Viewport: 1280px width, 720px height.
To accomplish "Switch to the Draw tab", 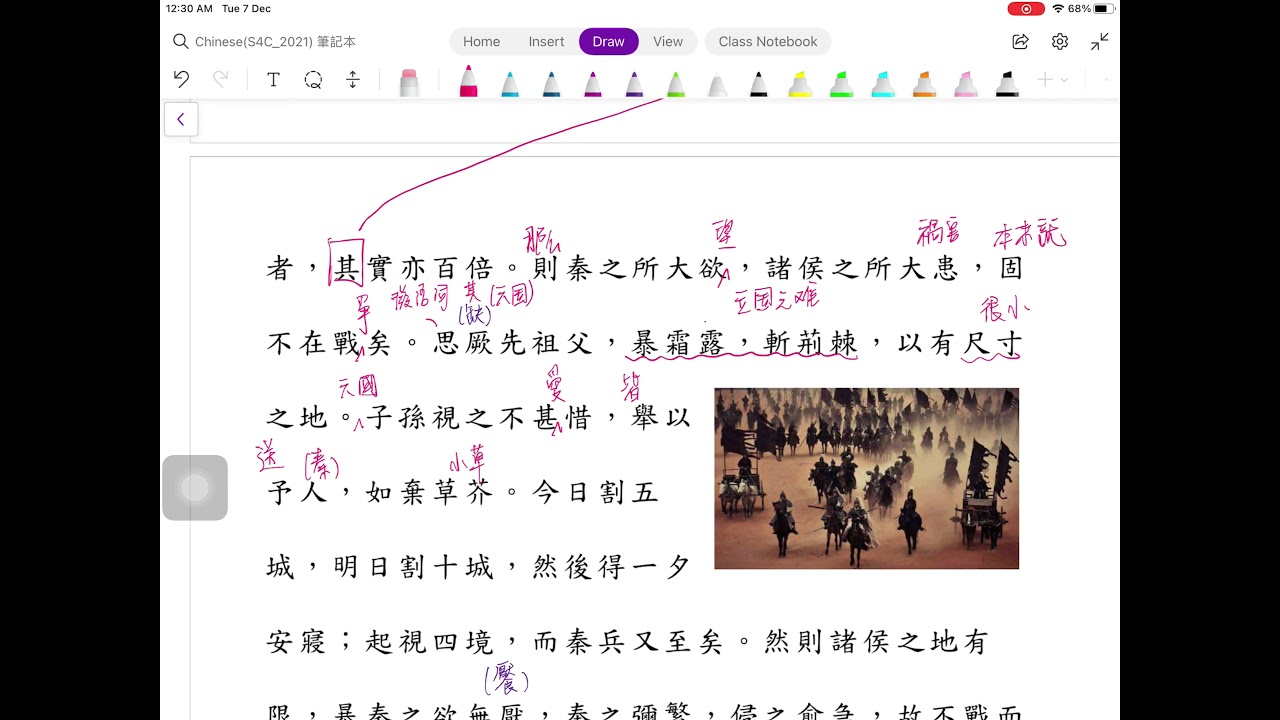I will 608,41.
